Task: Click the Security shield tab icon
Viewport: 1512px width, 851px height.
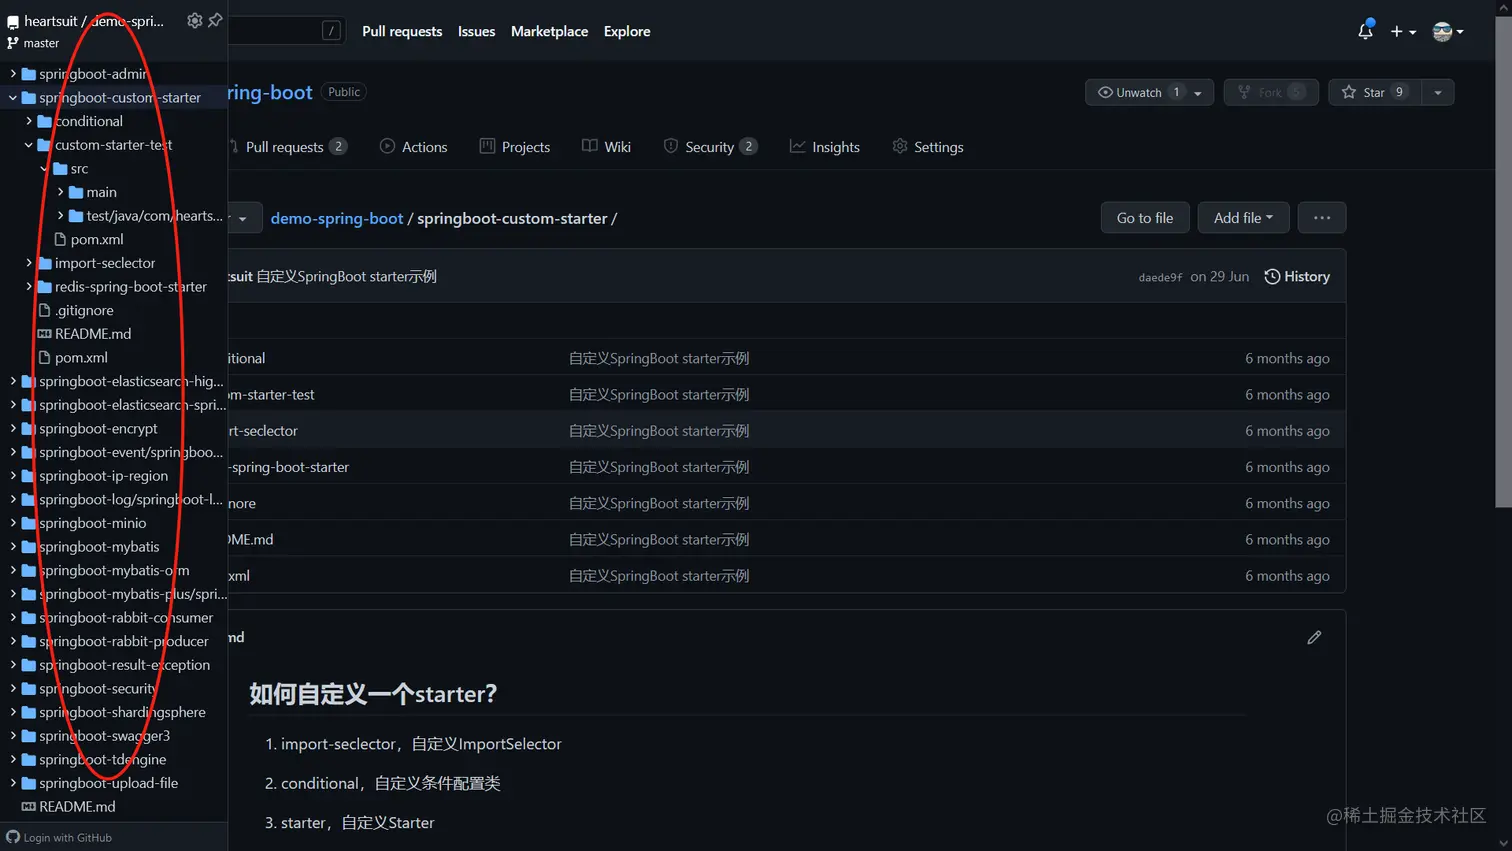Action: coord(669,146)
